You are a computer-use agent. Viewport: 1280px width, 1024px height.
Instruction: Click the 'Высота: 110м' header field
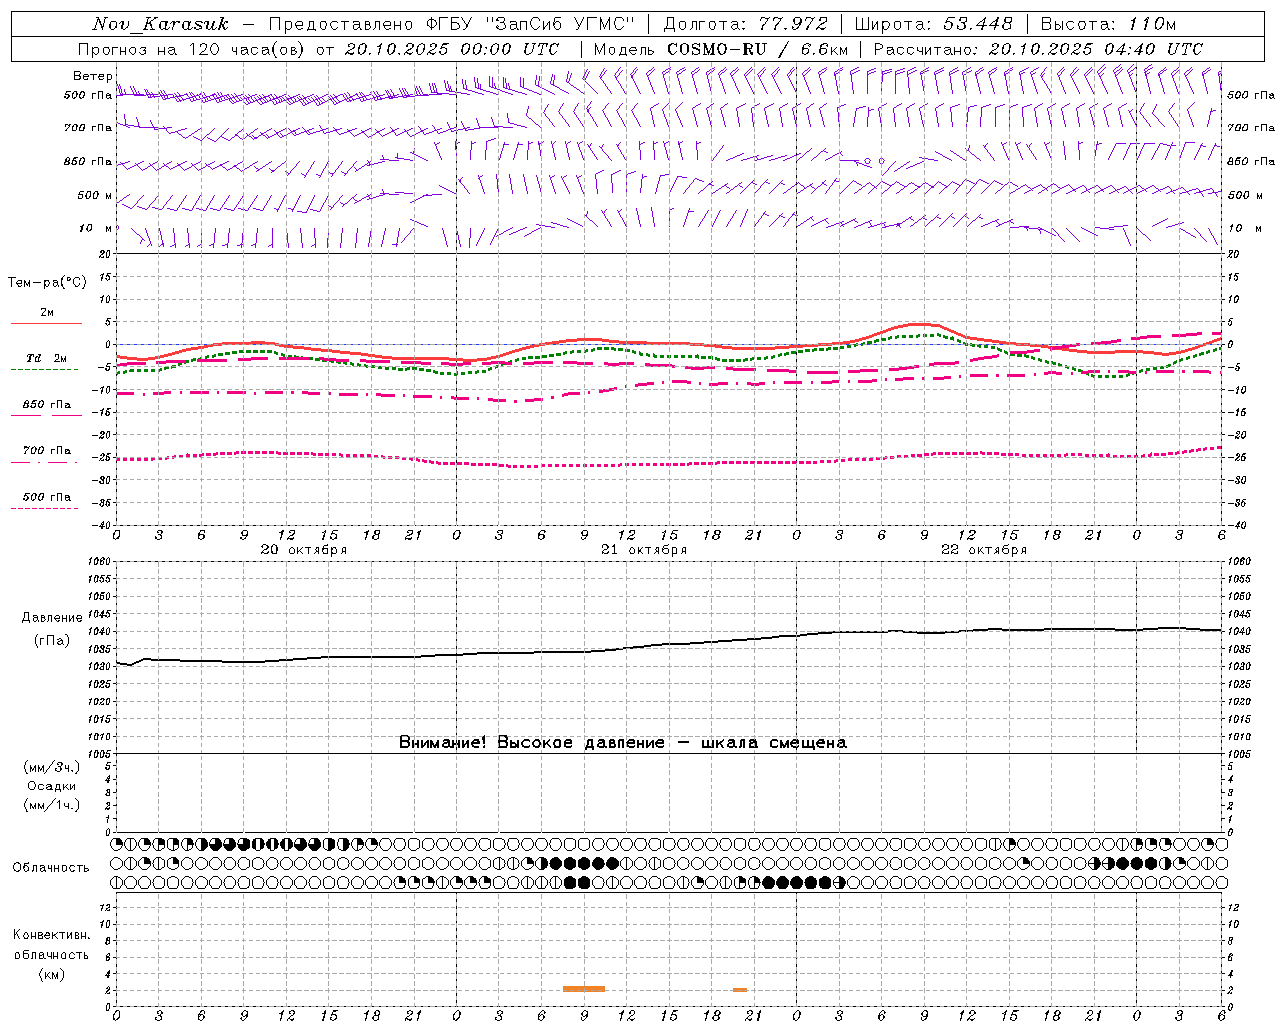coord(1108,24)
